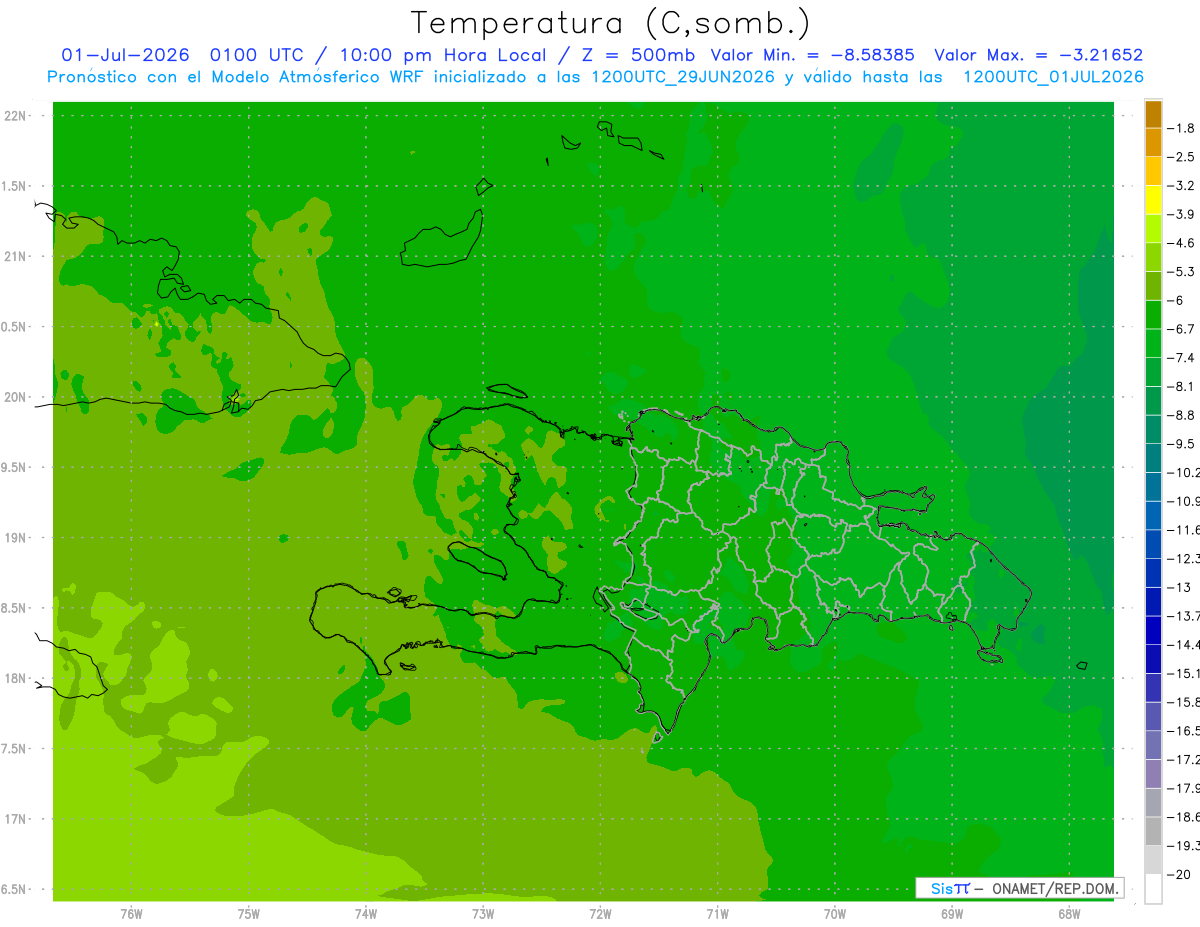Click the '-20' color scale label
Viewport: 1200px width, 927px height.
tap(1179, 875)
